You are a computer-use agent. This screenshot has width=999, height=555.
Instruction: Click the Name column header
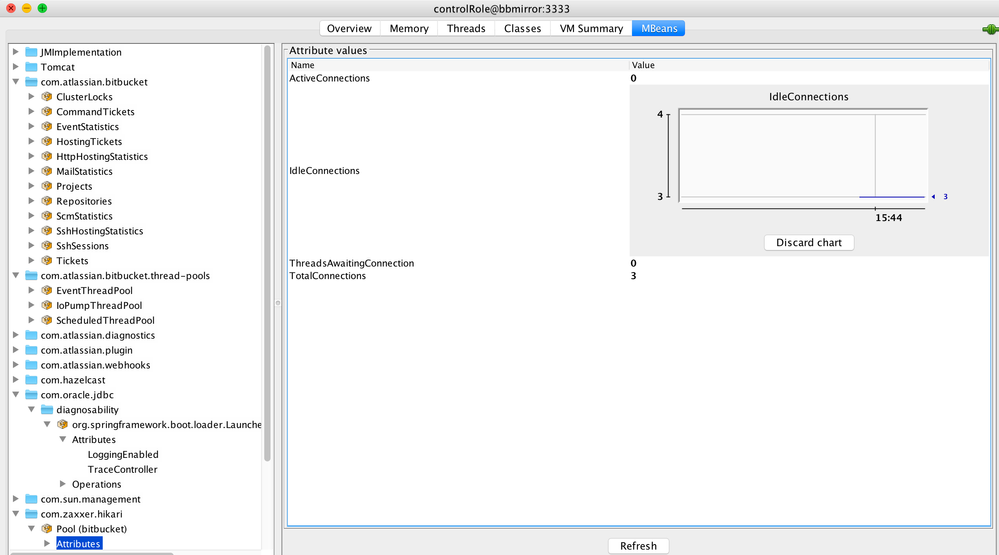point(459,65)
